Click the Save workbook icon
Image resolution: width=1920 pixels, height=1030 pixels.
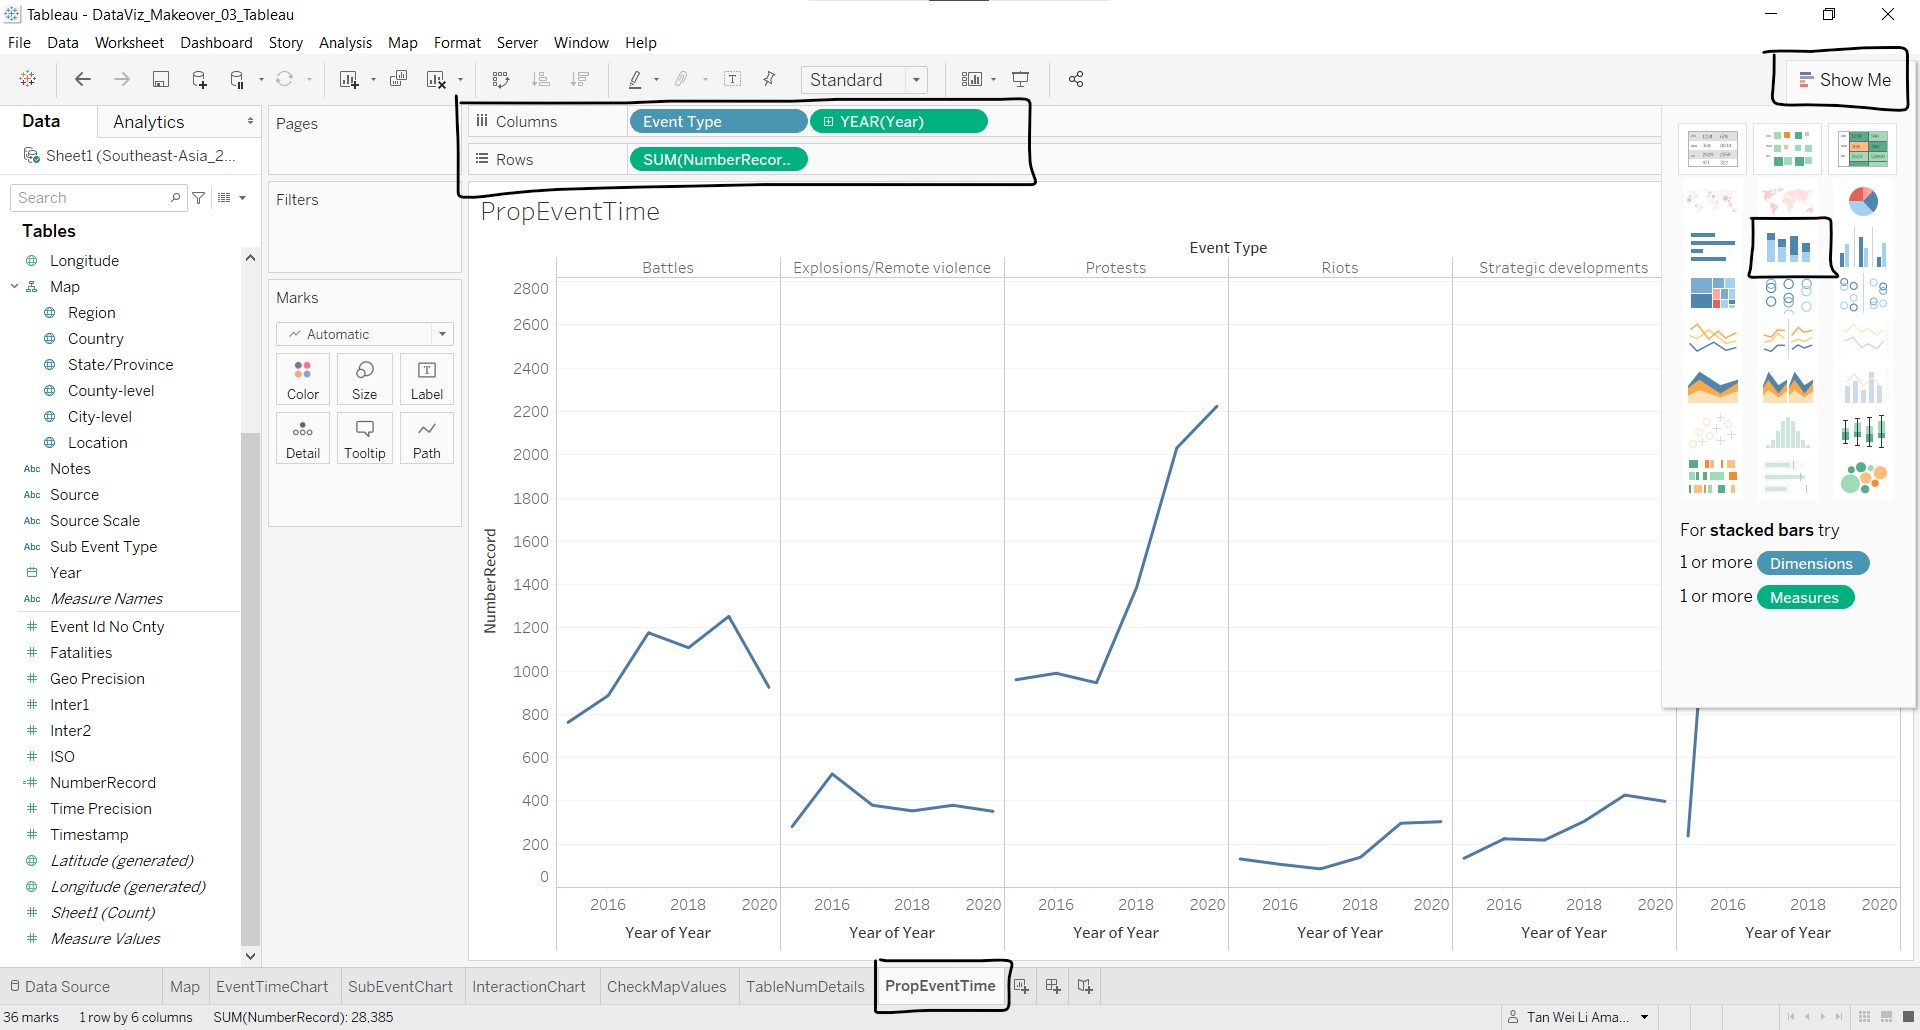coord(160,80)
